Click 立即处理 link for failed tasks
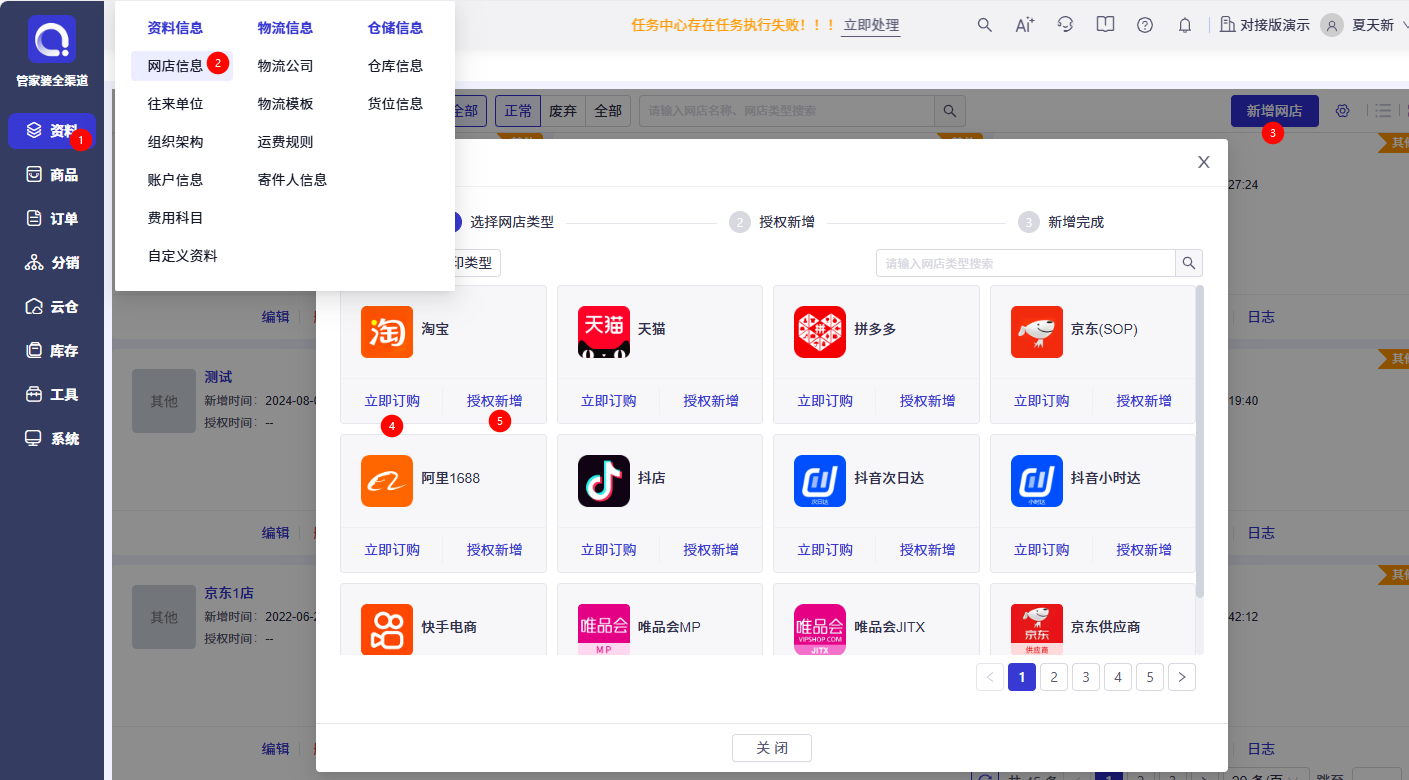The image size is (1409, 780). point(871,25)
